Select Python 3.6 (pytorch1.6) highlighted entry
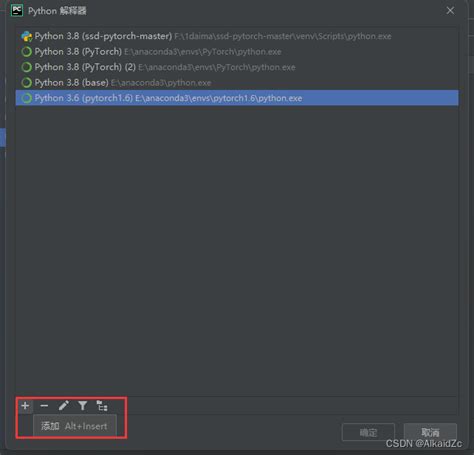This screenshot has width=474, height=455. point(237,98)
